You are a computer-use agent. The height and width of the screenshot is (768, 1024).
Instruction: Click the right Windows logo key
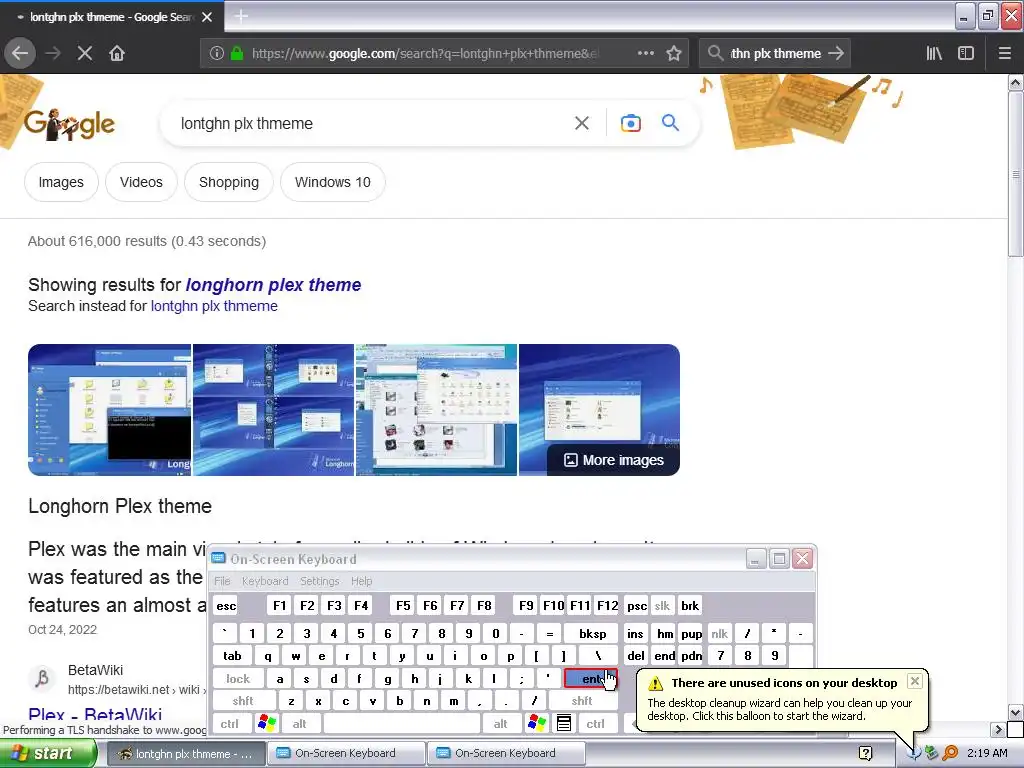click(x=537, y=724)
